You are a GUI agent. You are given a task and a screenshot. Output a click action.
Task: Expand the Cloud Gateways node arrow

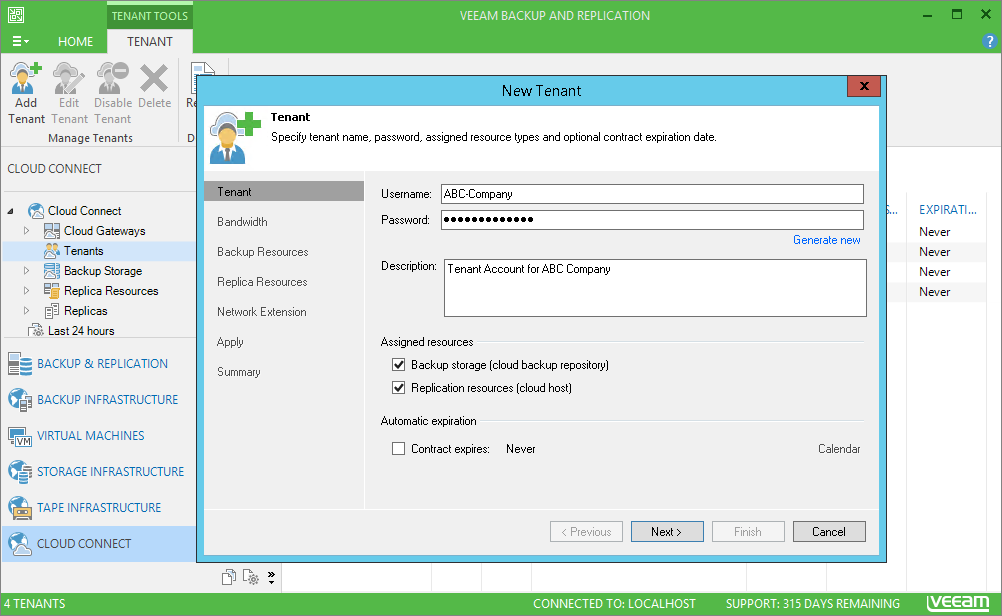pos(26,231)
